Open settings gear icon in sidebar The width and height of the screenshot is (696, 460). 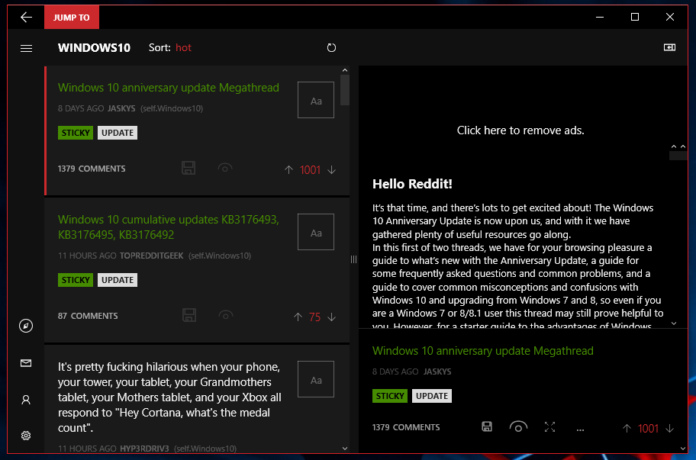click(26, 436)
